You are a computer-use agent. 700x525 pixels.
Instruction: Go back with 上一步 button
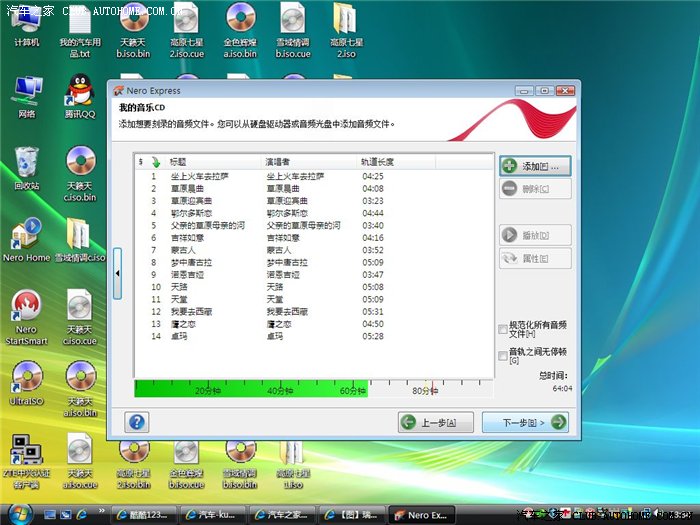tap(436, 422)
